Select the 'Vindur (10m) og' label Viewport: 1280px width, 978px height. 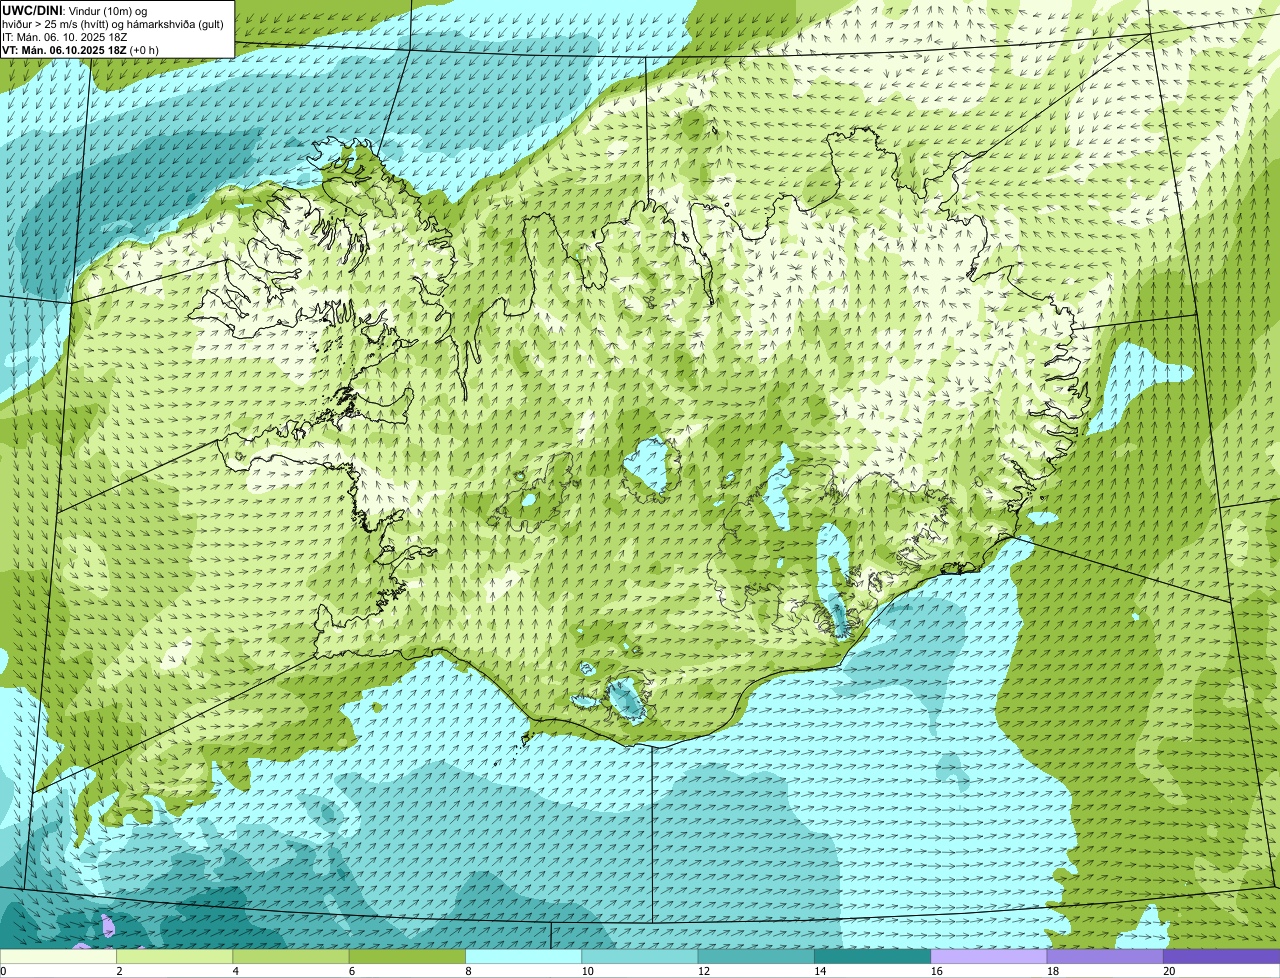tap(108, 11)
